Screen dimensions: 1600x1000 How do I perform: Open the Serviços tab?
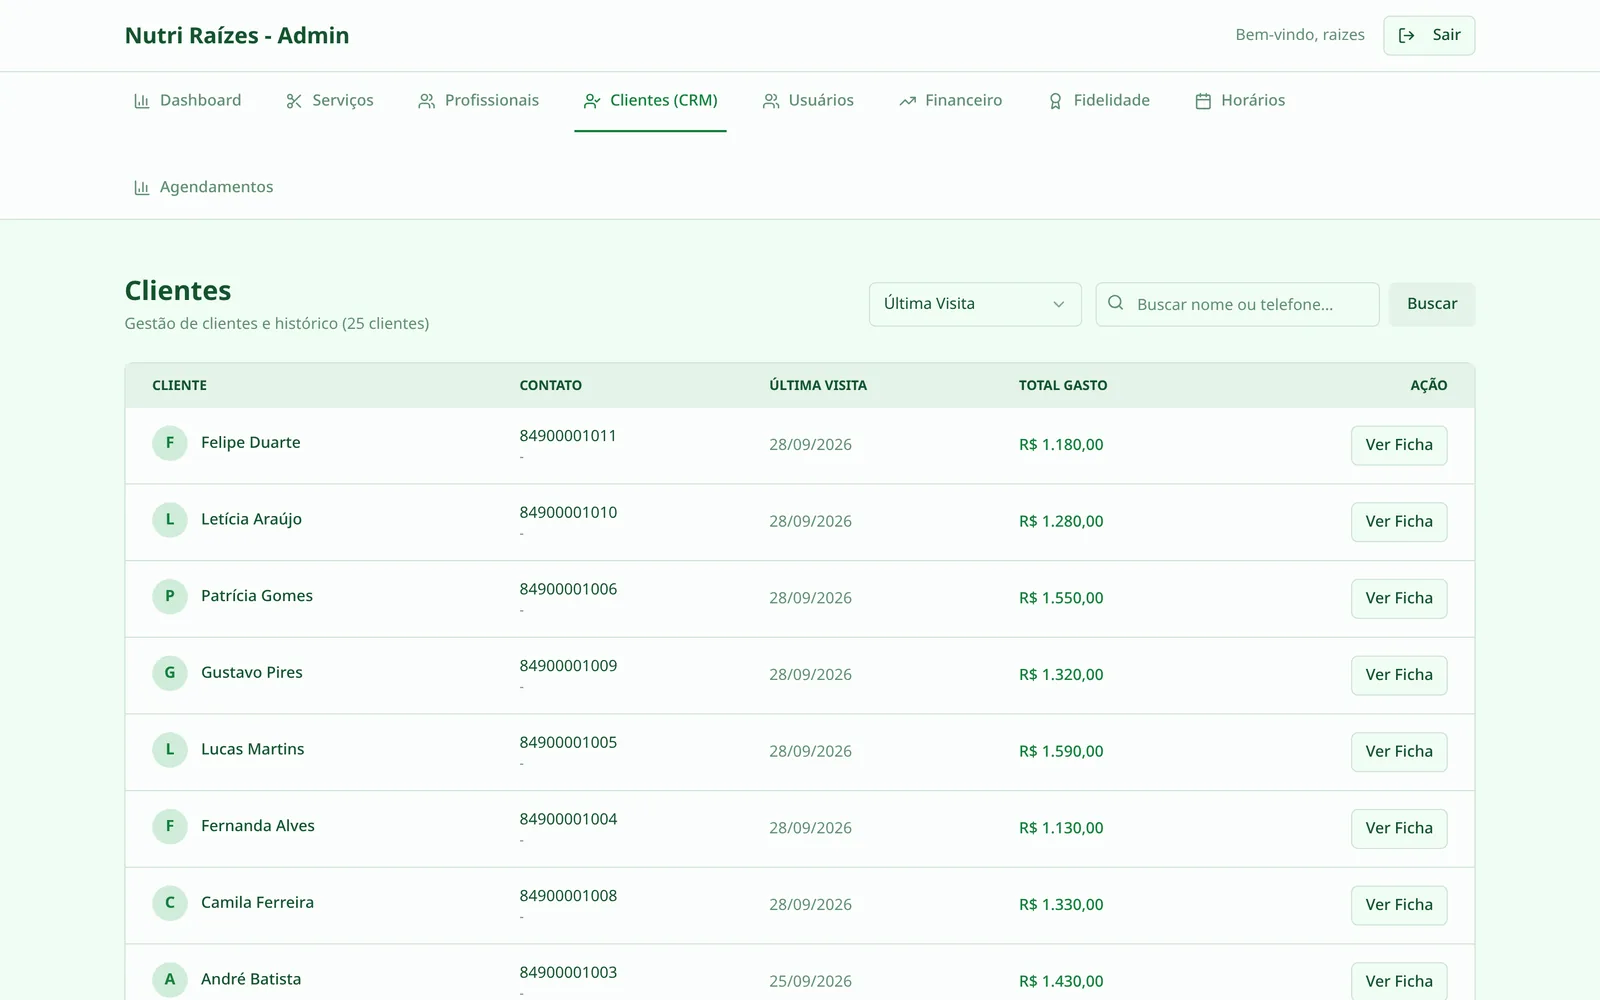[329, 101]
